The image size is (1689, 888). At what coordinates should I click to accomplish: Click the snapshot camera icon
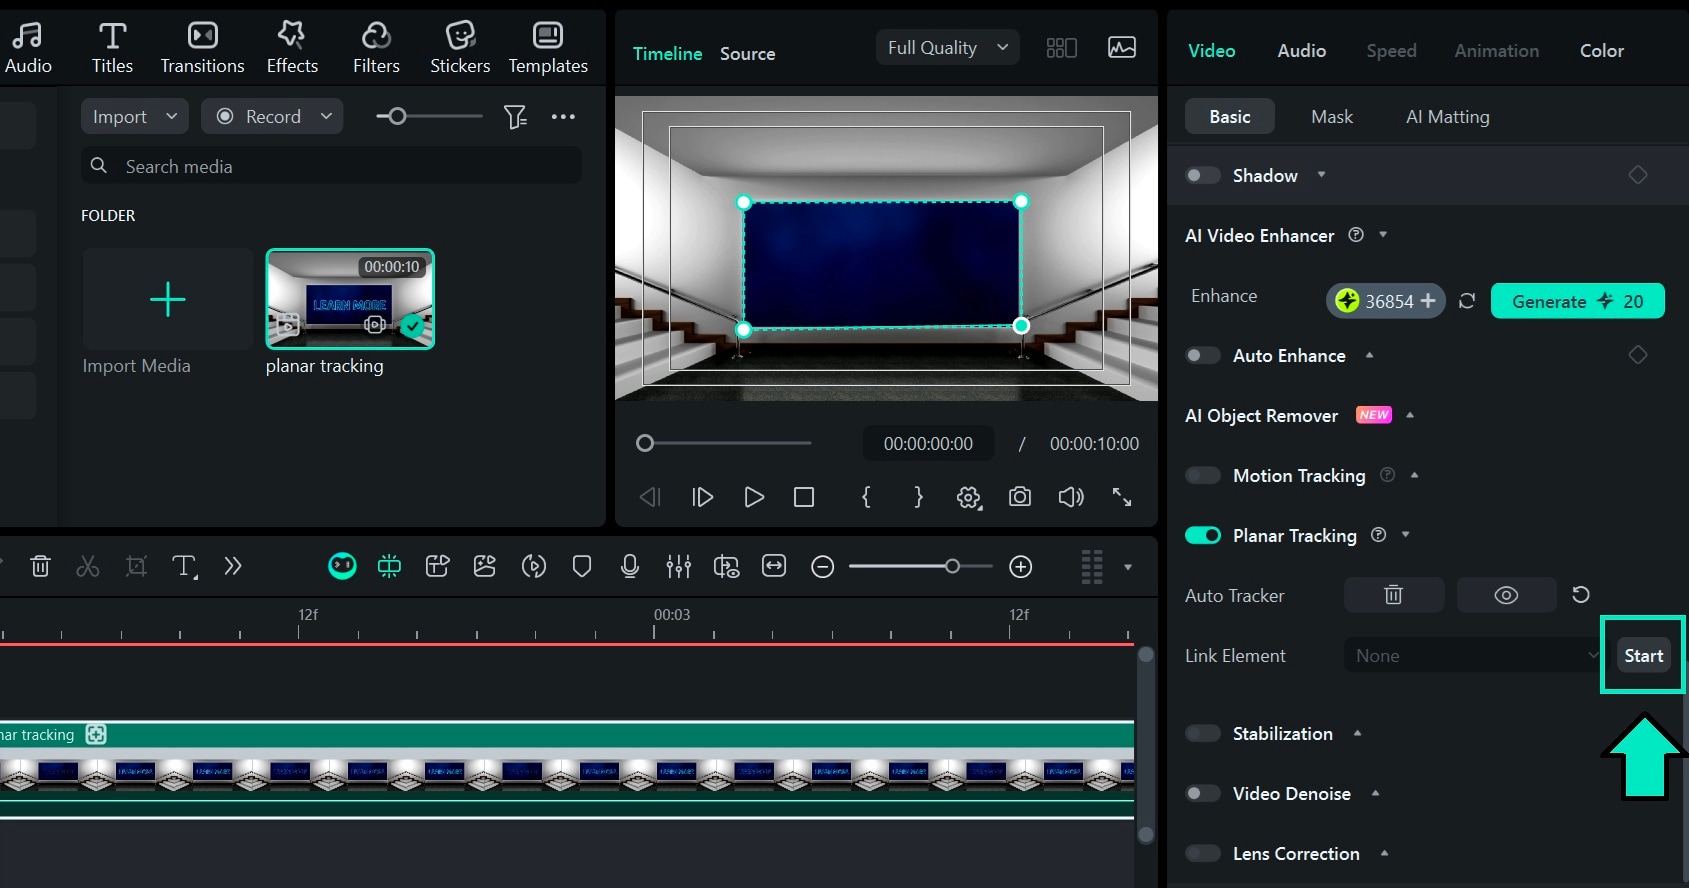point(1019,497)
